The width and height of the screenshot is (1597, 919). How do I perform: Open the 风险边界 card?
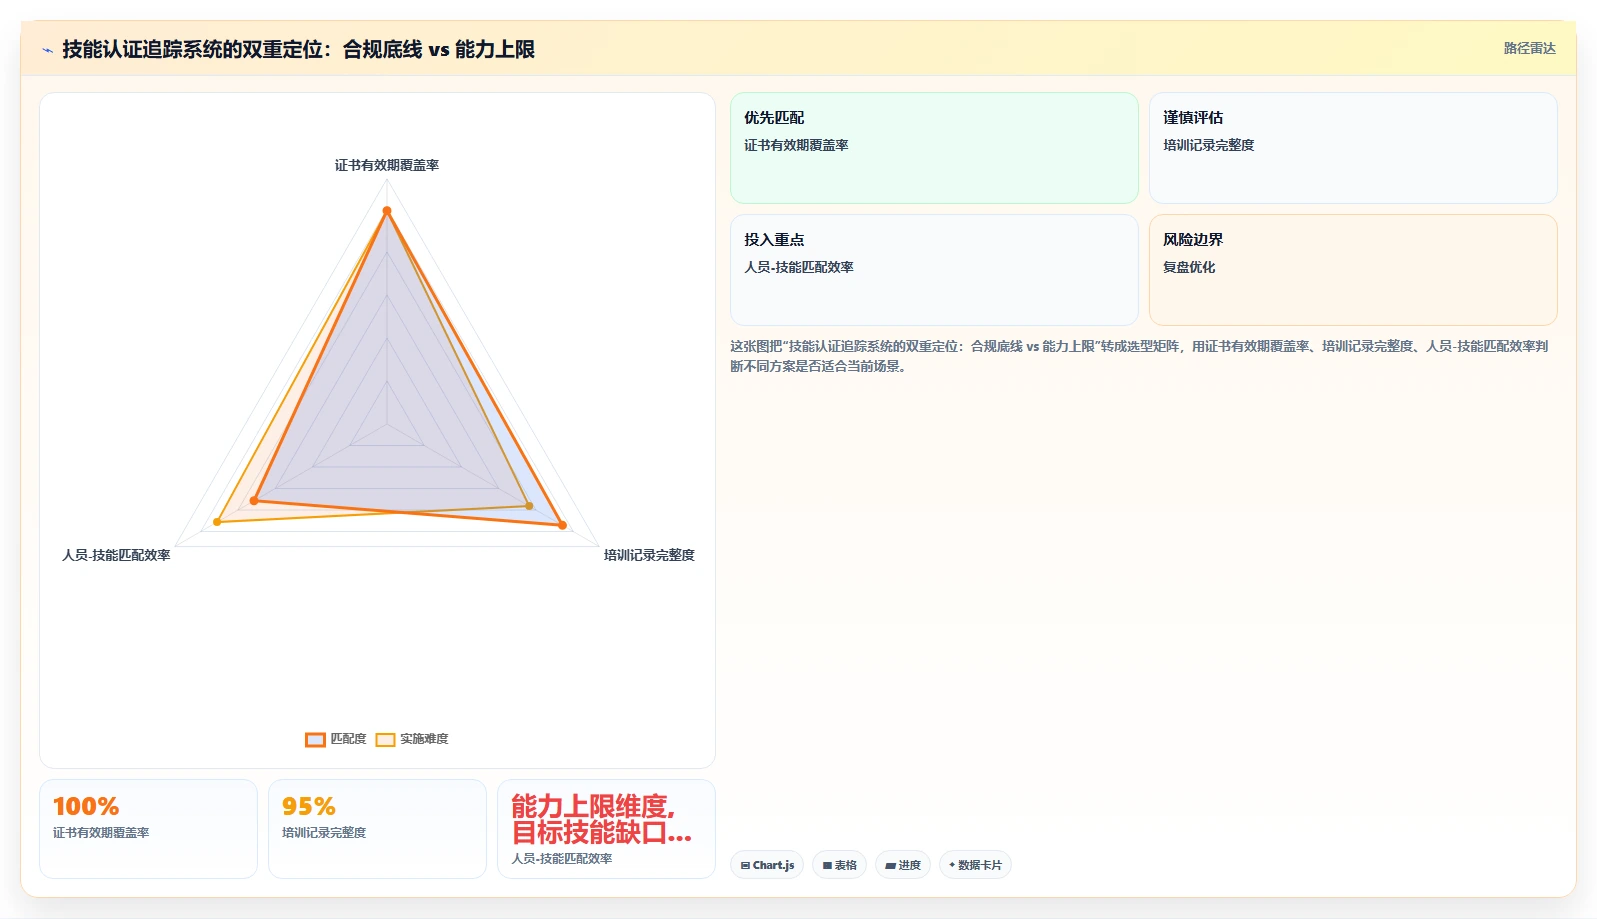(x=1353, y=270)
